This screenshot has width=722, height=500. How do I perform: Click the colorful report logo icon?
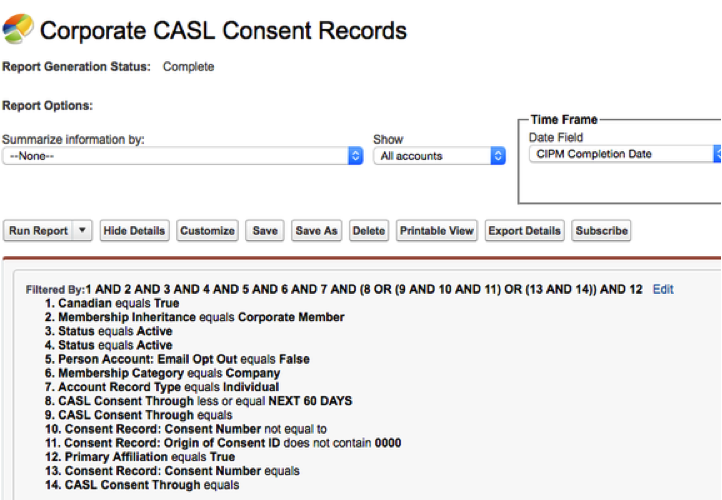(18, 29)
